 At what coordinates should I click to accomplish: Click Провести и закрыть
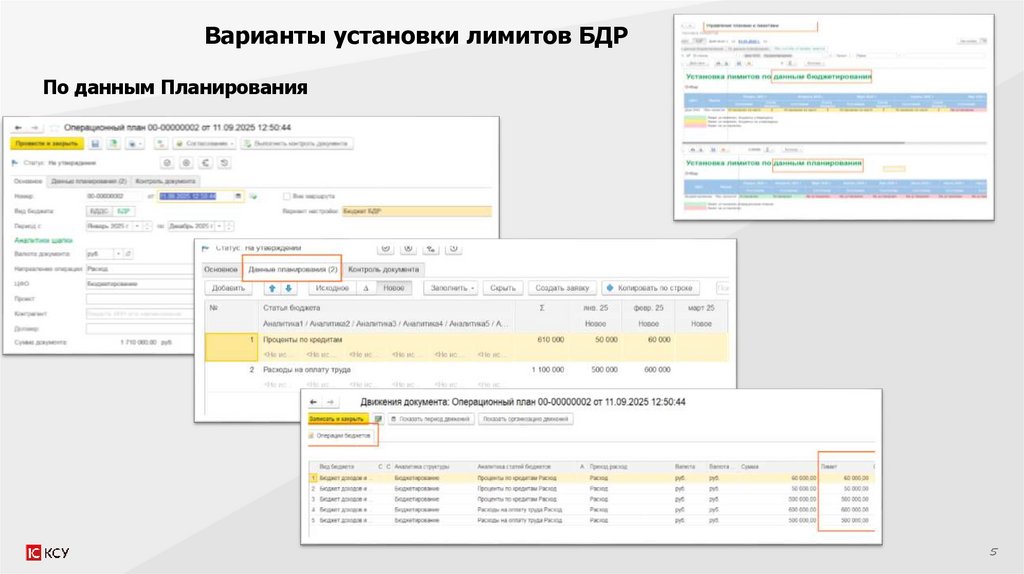[x=46, y=143]
